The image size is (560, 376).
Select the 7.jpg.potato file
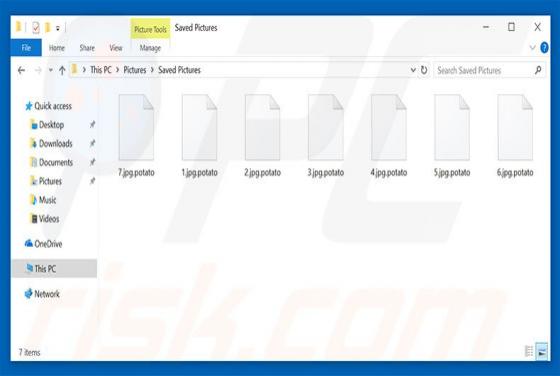point(136,136)
